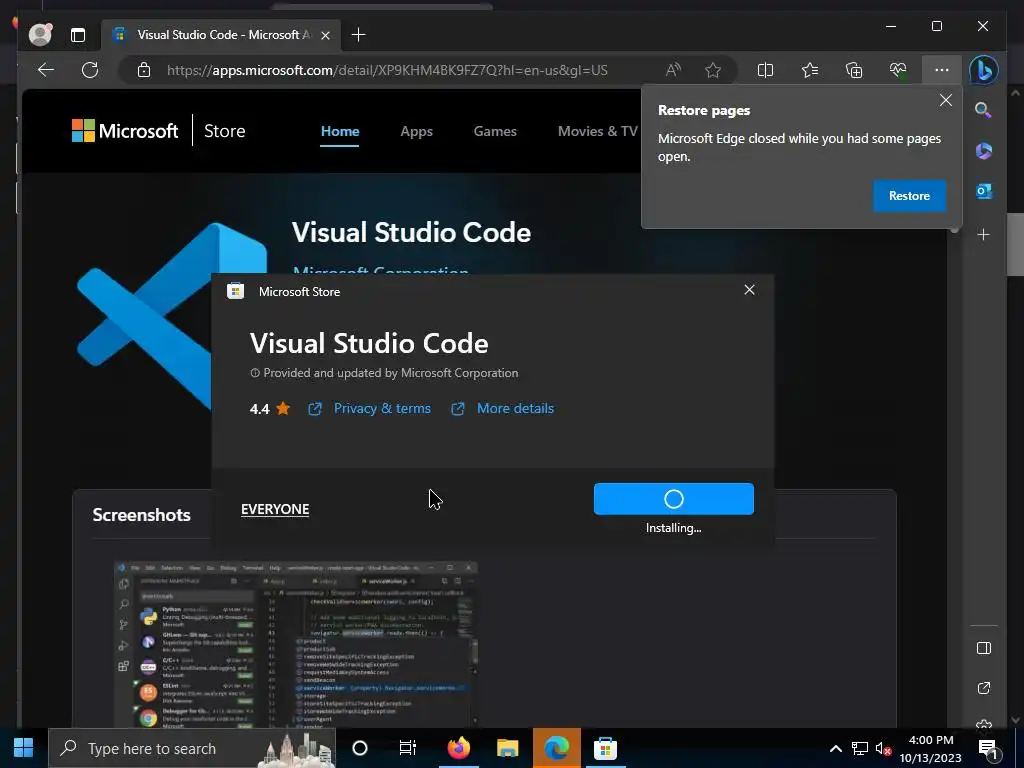1024x768 pixels.
Task: Open the sidebar split window icon
Action: [x=984, y=648]
